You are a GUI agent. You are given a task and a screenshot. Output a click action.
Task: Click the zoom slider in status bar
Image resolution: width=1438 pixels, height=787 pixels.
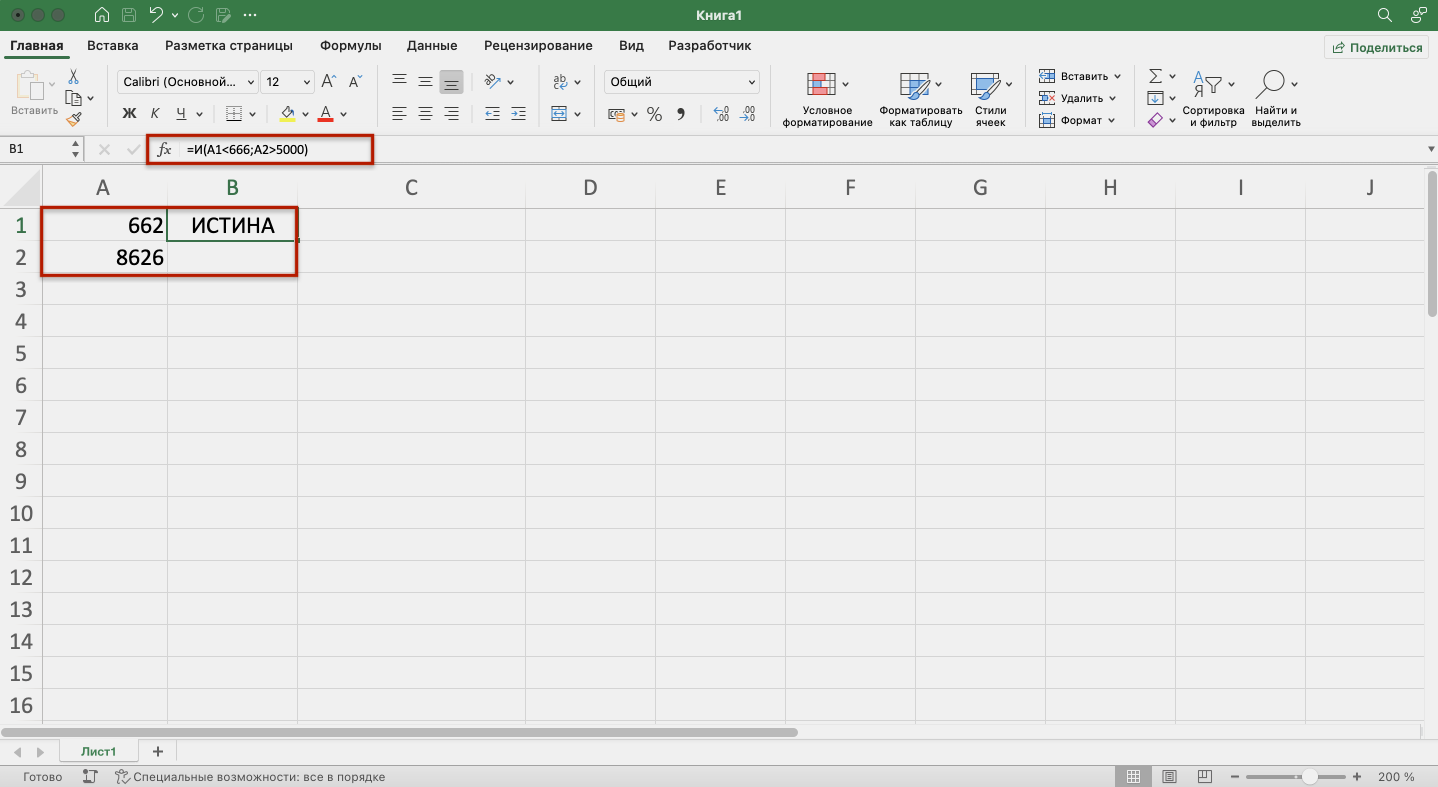click(1309, 777)
